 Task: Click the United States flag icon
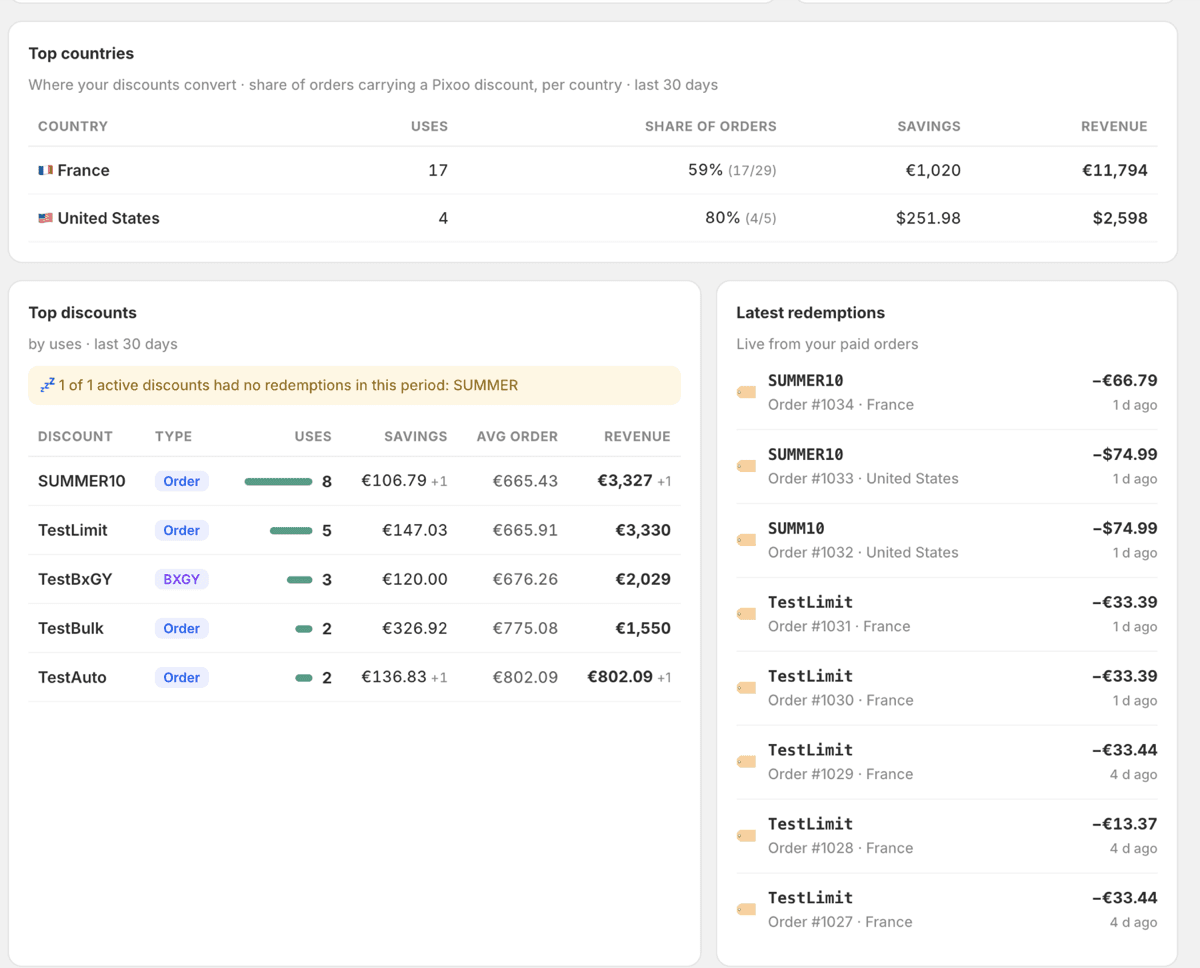click(x=45, y=218)
